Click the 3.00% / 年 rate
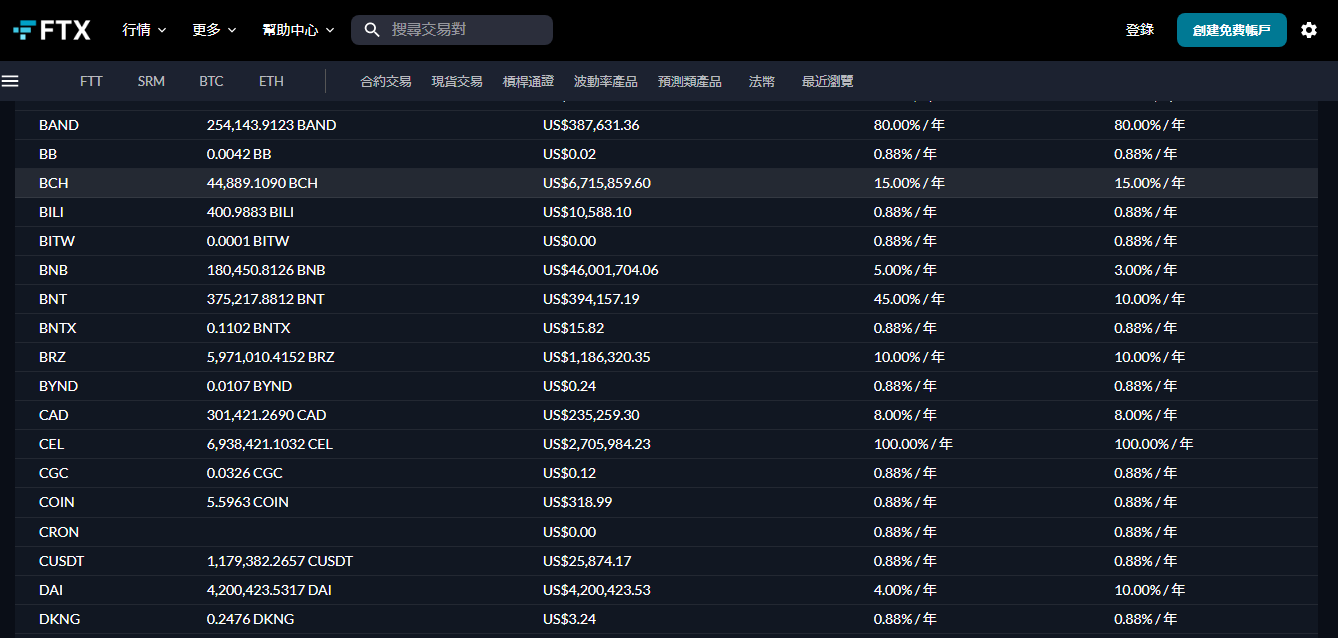This screenshot has height=638, width=1338. coord(1145,270)
